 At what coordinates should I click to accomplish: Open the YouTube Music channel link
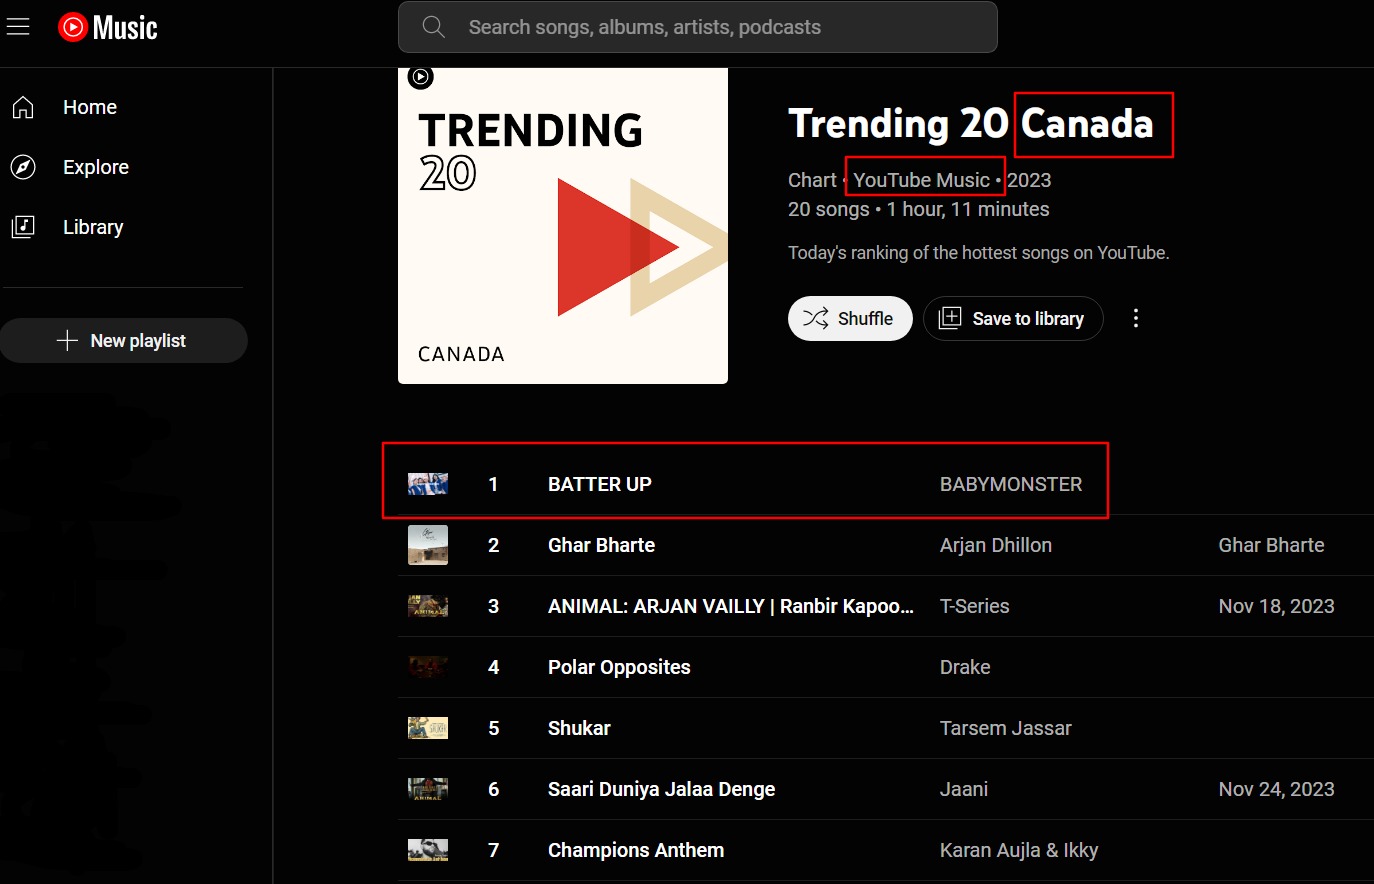tap(921, 180)
